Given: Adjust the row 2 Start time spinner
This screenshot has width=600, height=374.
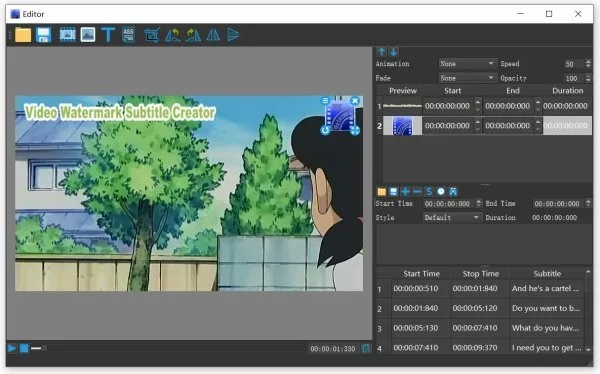Looking at the screenshot, I should point(478,126).
